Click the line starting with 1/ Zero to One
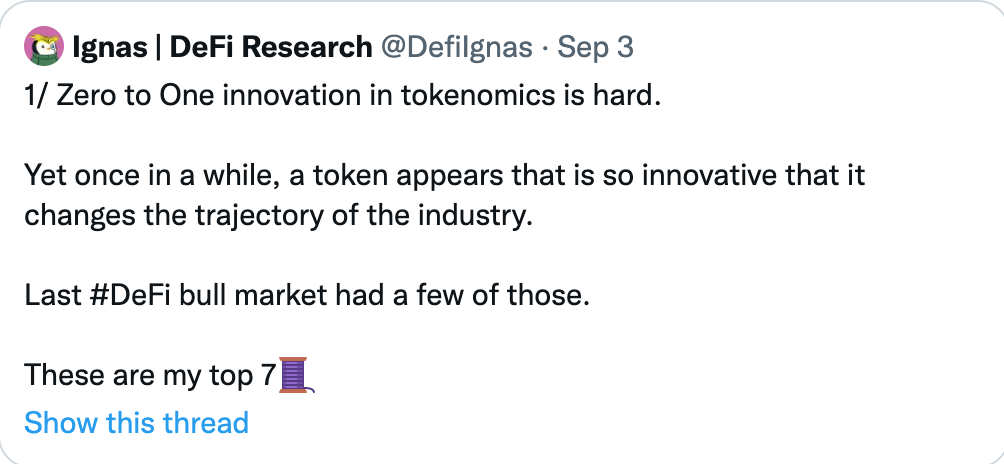Viewport: 1004px width, 464px height. coord(342,99)
